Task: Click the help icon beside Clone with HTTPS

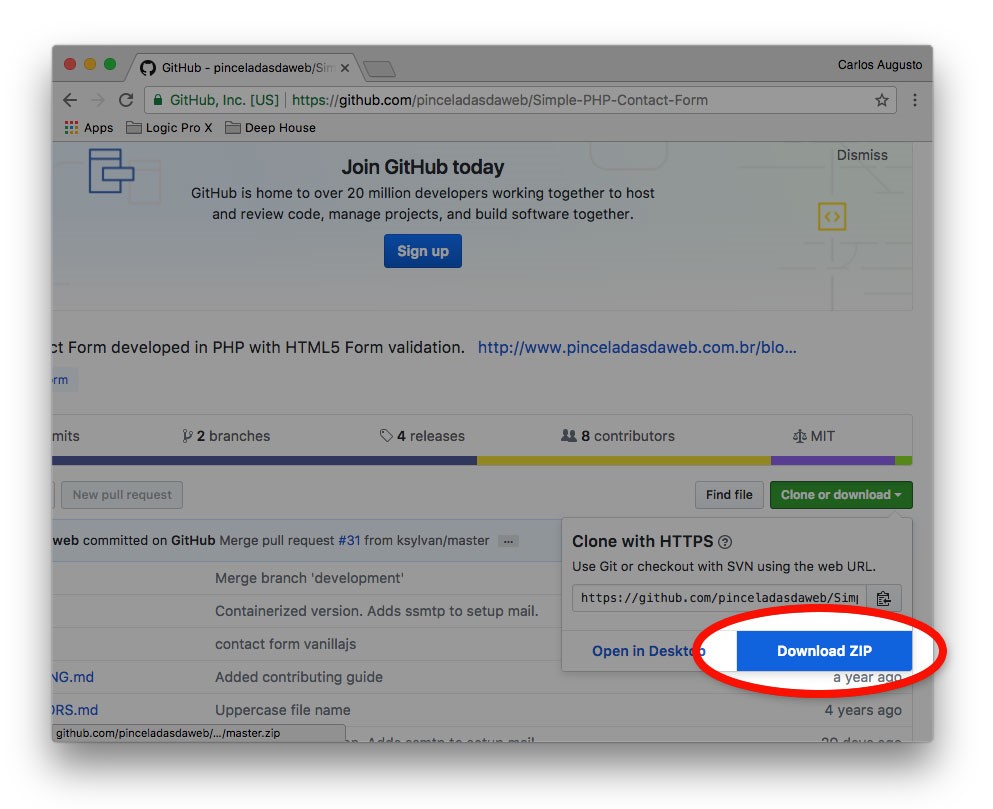Action: pyautogui.click(x=725, y=542)
